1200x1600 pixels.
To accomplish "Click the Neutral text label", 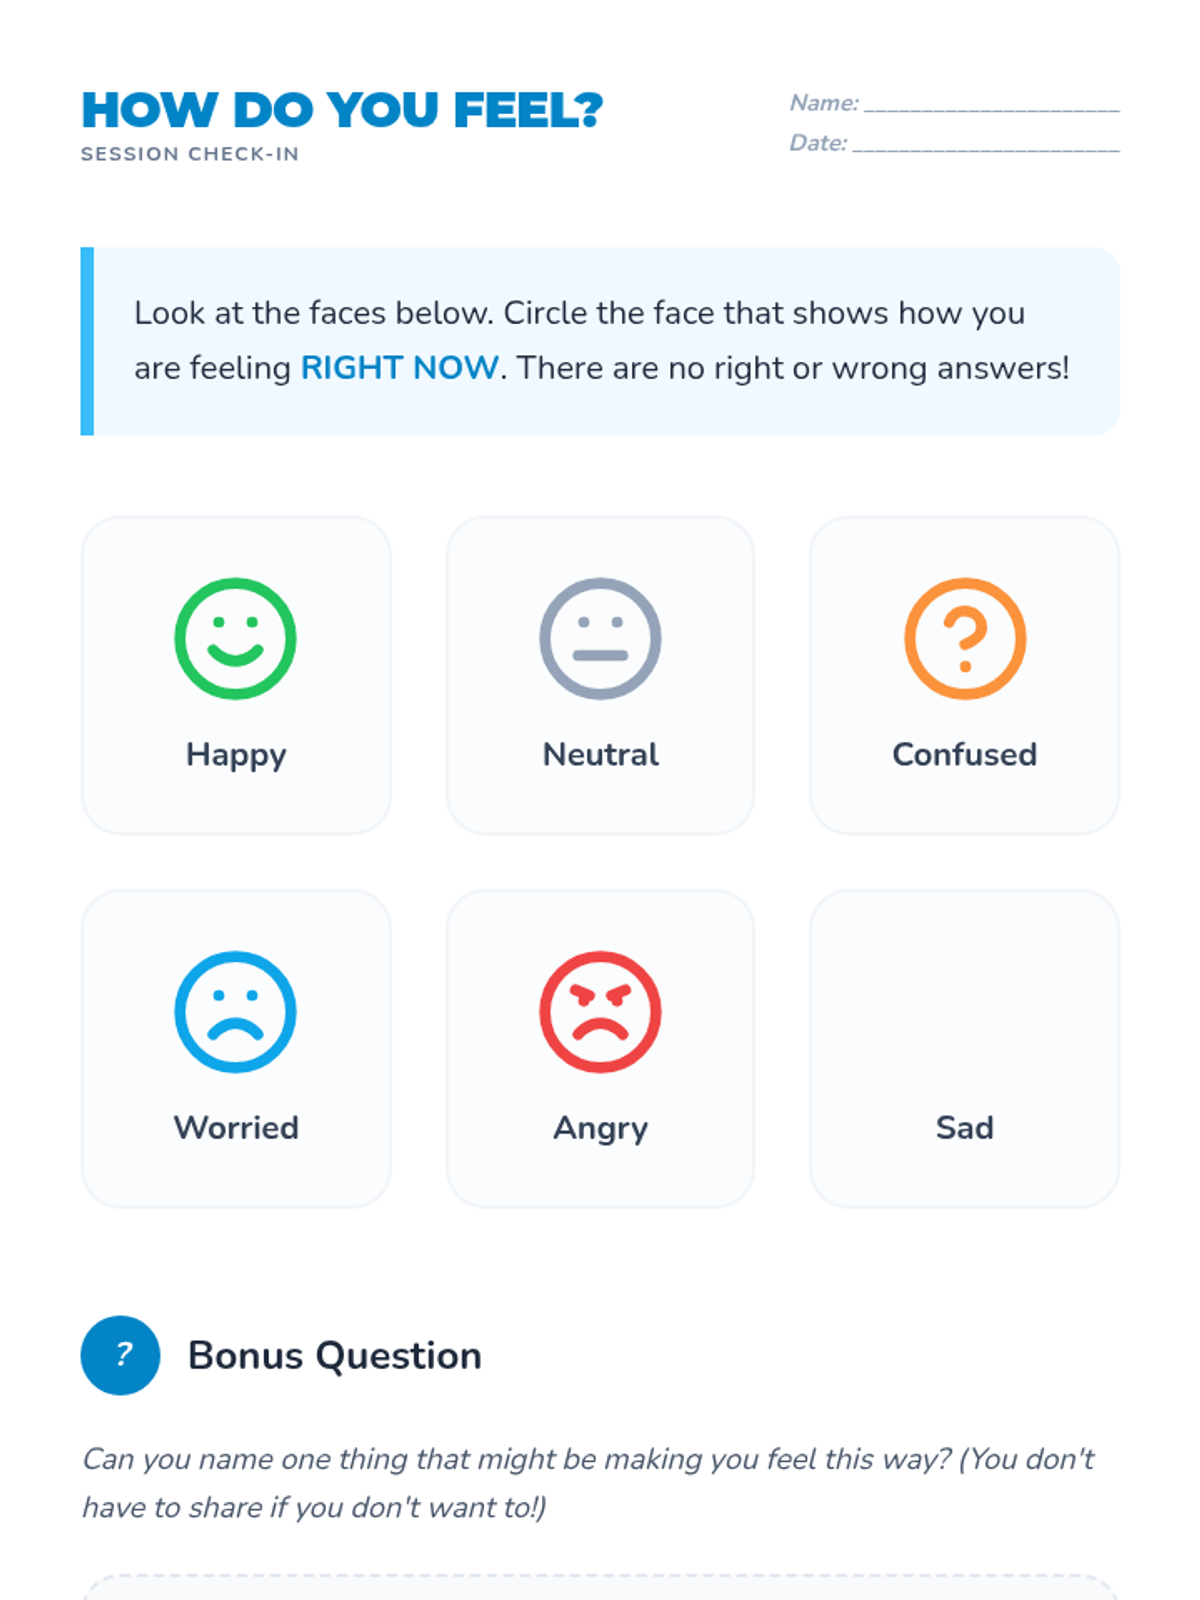I will [x=600, y=754].
